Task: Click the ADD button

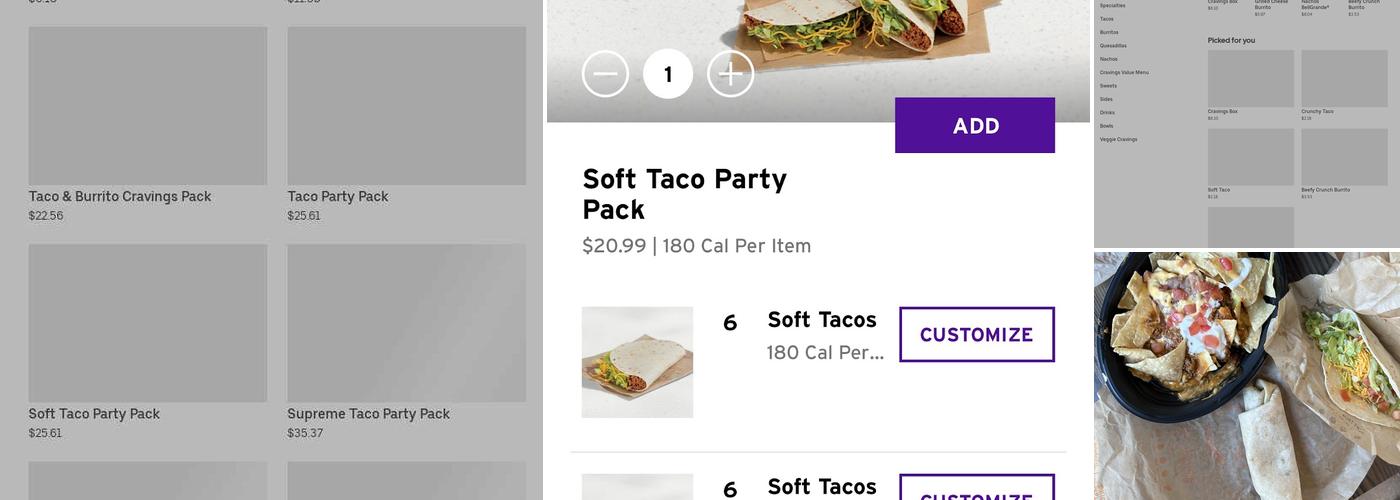Action: tap(975, 126)
